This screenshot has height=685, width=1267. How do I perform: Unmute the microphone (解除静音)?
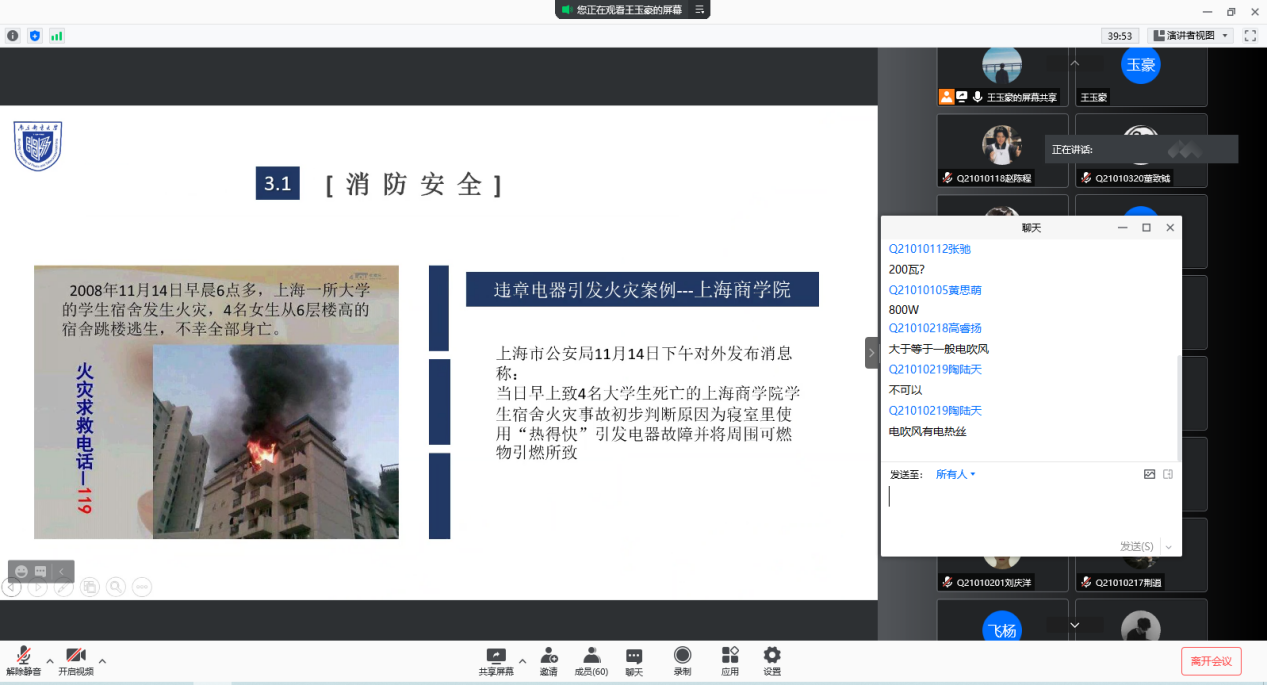[23, 661]
